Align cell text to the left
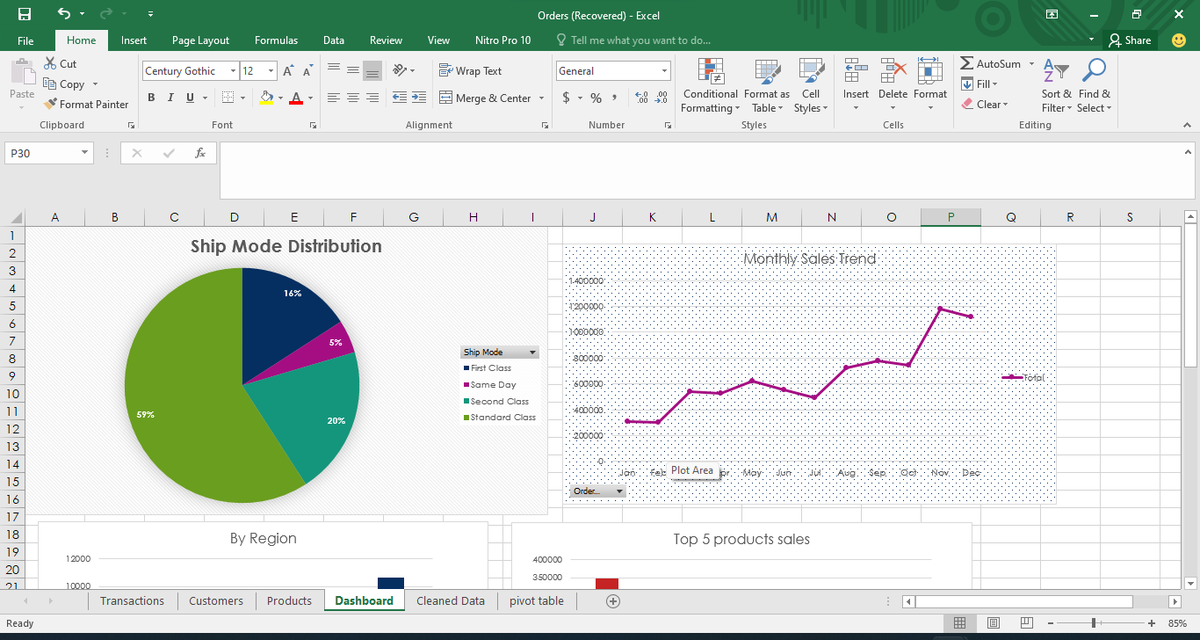Image resolution: width=1200 pixels, height=640 pixels. 331,98
